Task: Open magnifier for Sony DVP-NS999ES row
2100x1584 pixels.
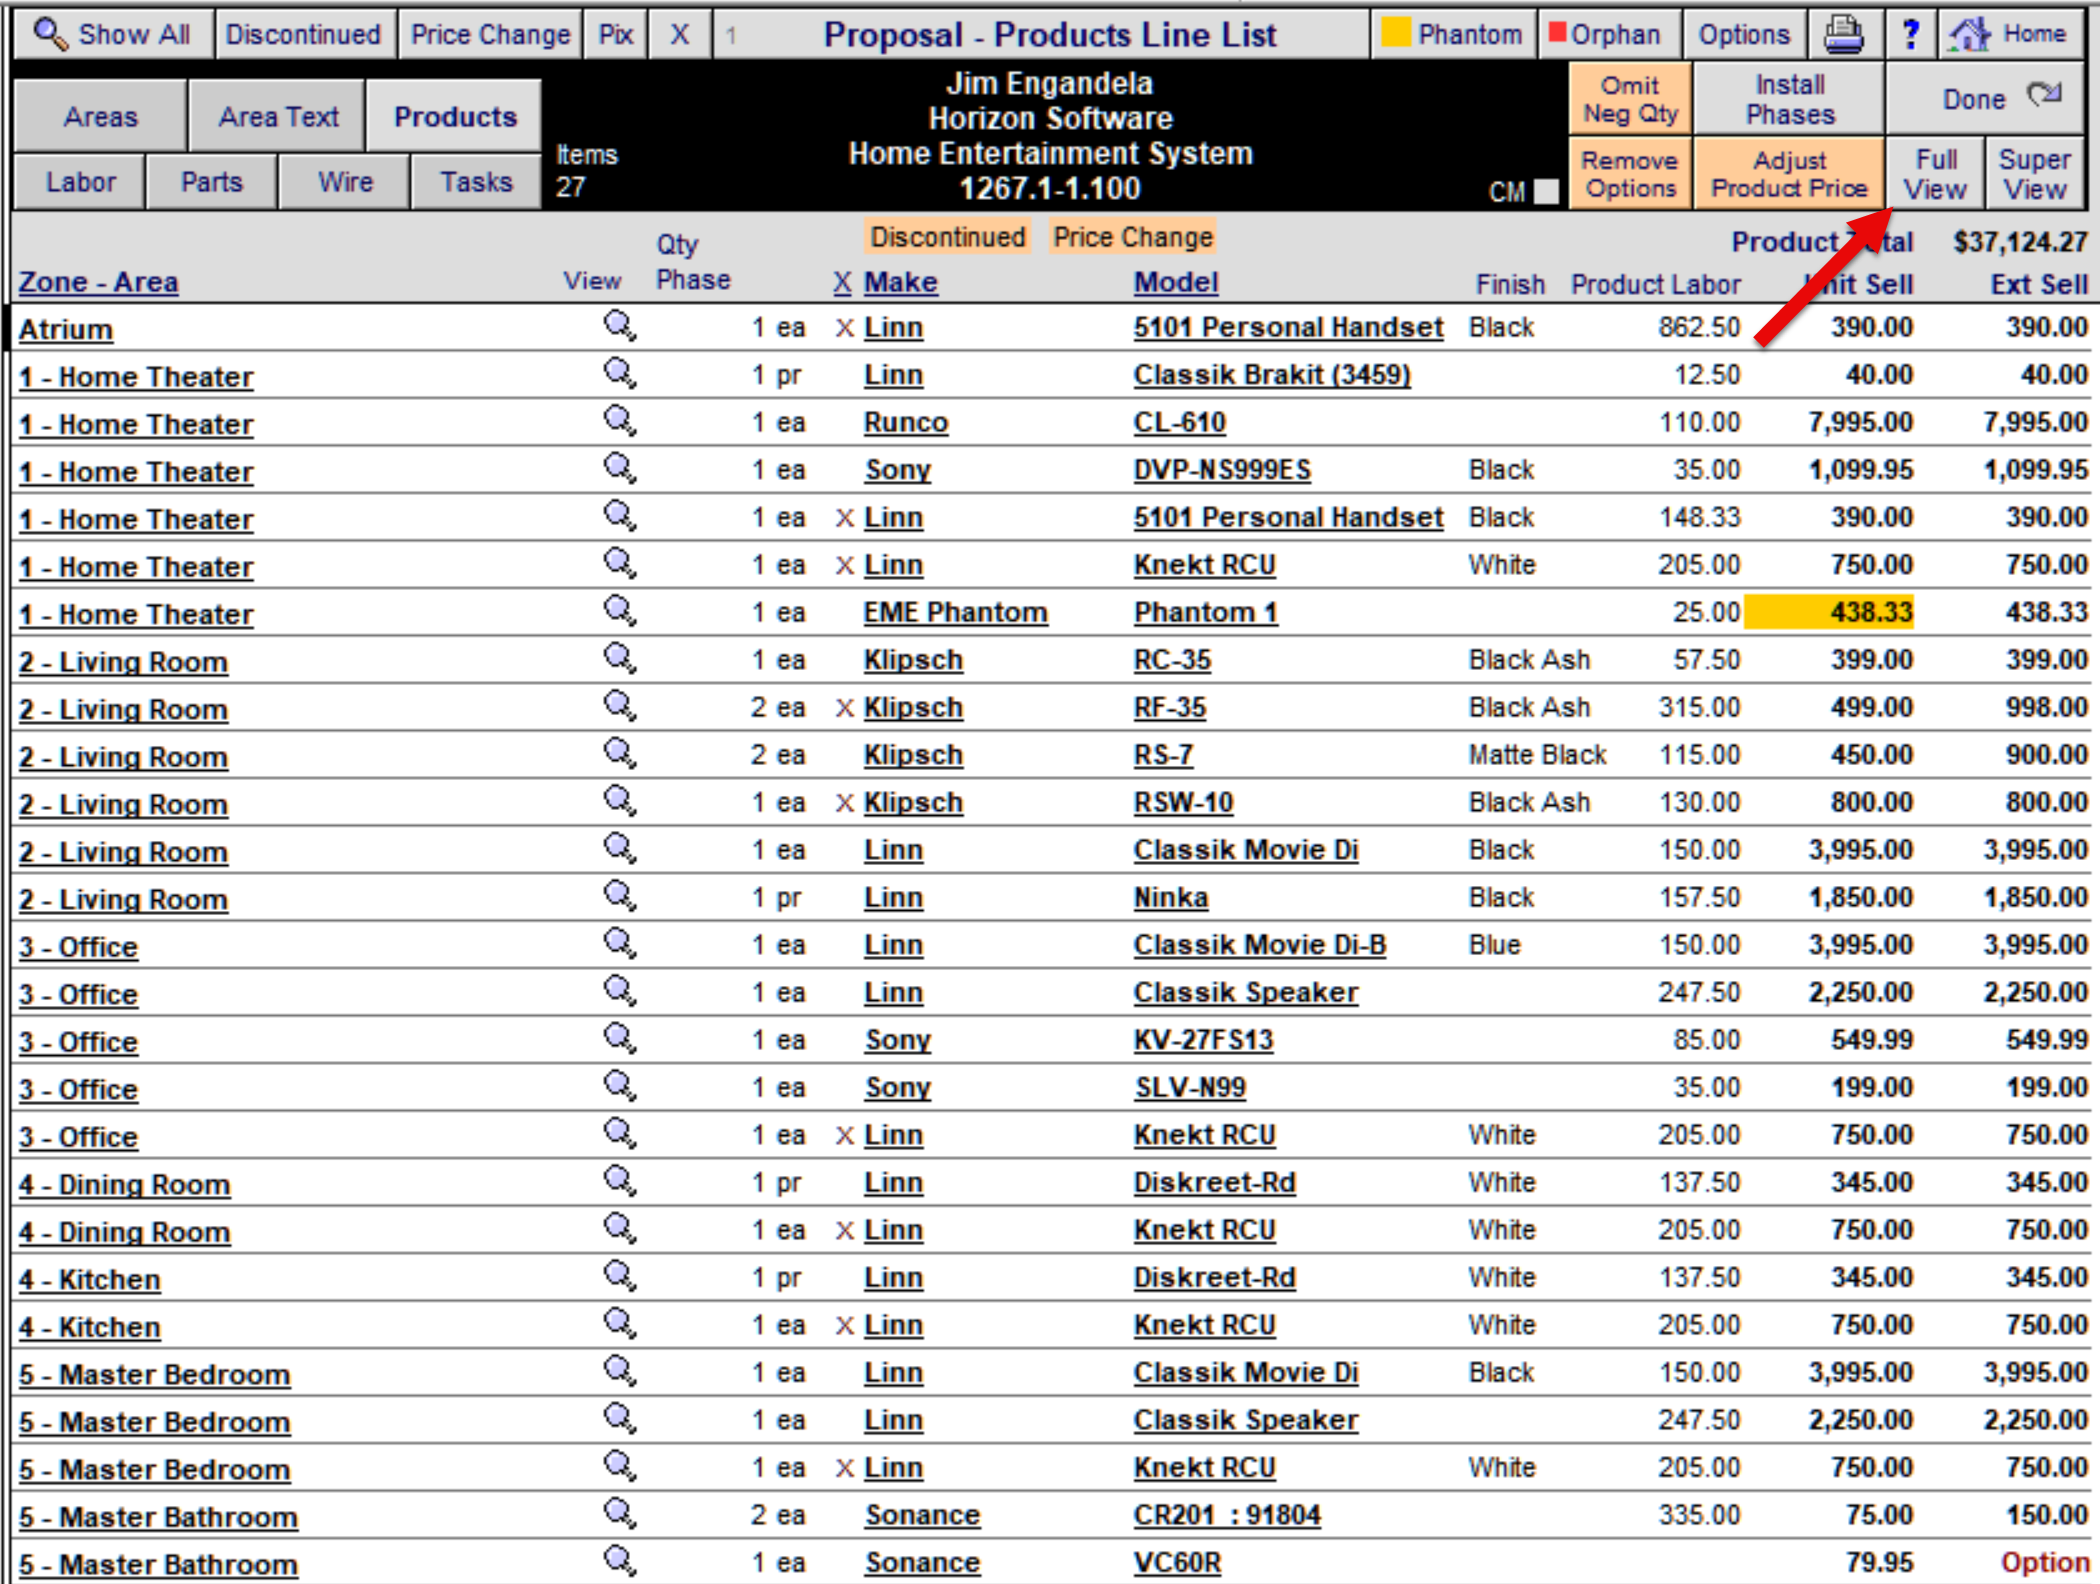Action: [x=620, y=469]
